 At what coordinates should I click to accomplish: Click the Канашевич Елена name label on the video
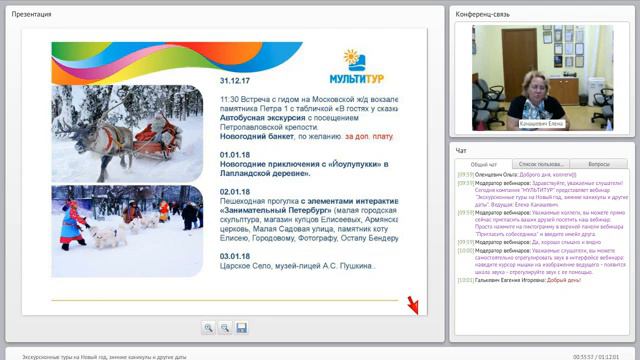pyautogui.click(x=542, y=124)
